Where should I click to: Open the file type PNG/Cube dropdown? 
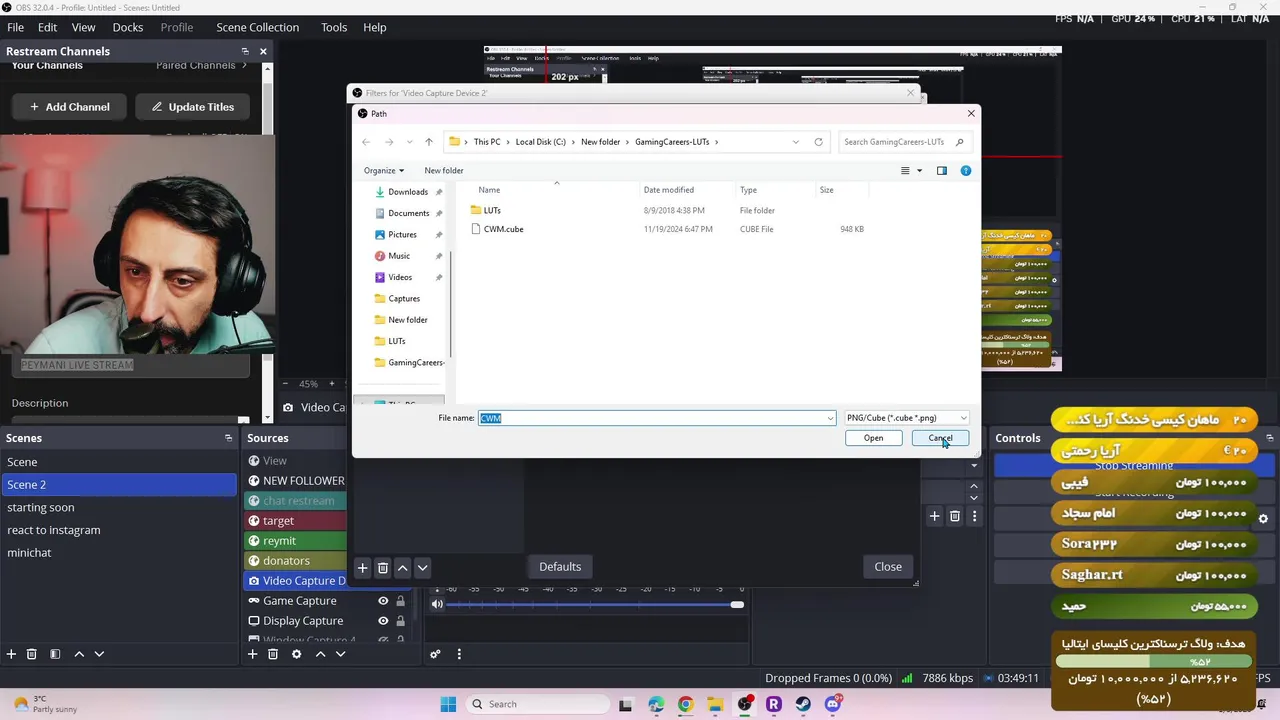pyautogui.click(x=906, y=418)
